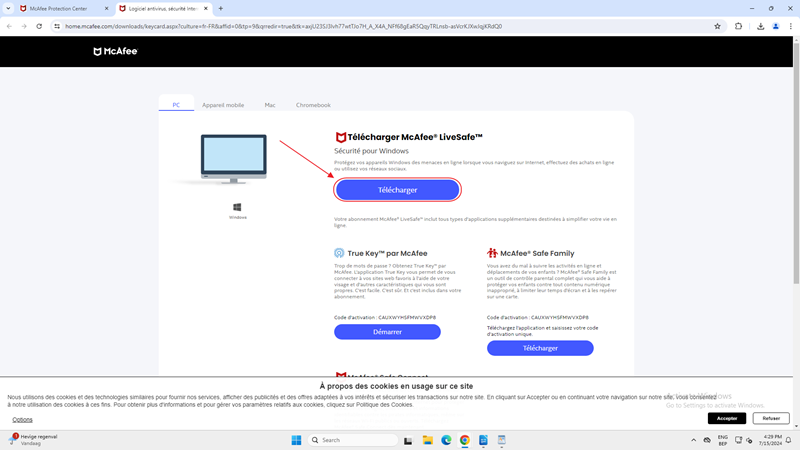Click the taskbar Search box
800x450 pixels.
tap(353, 440)
